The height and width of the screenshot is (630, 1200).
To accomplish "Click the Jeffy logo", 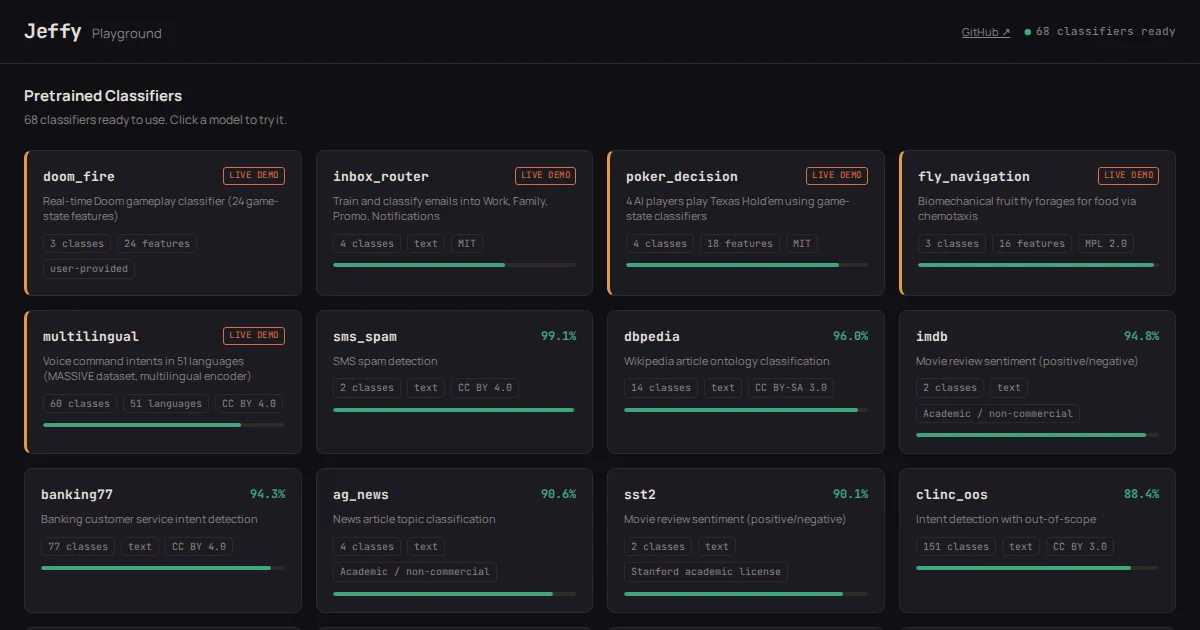I will pos(53,31).
